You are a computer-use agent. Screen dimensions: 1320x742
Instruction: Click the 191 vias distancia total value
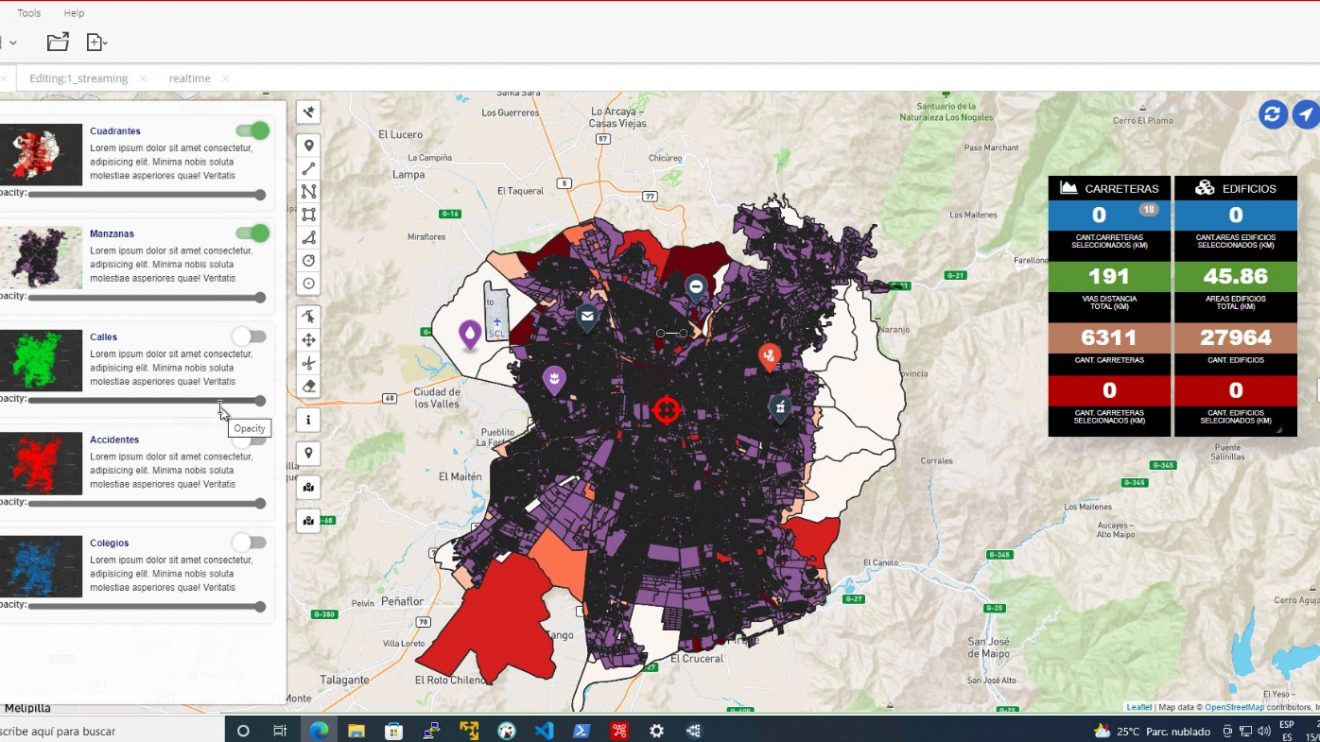coord(1109,277)
